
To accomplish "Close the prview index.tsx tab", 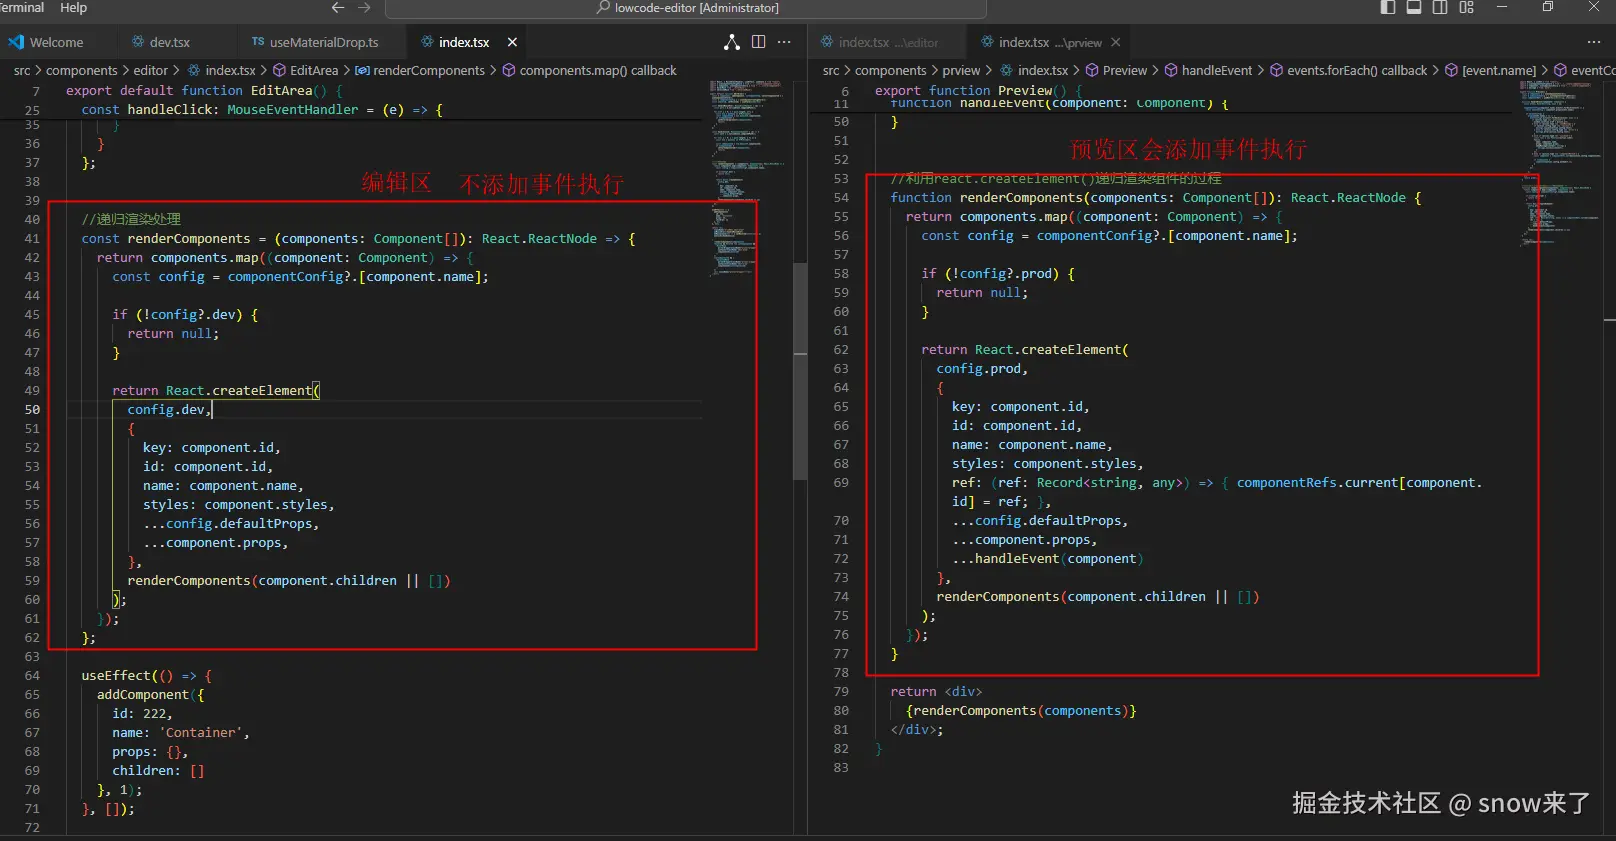I will [1116, 42].
